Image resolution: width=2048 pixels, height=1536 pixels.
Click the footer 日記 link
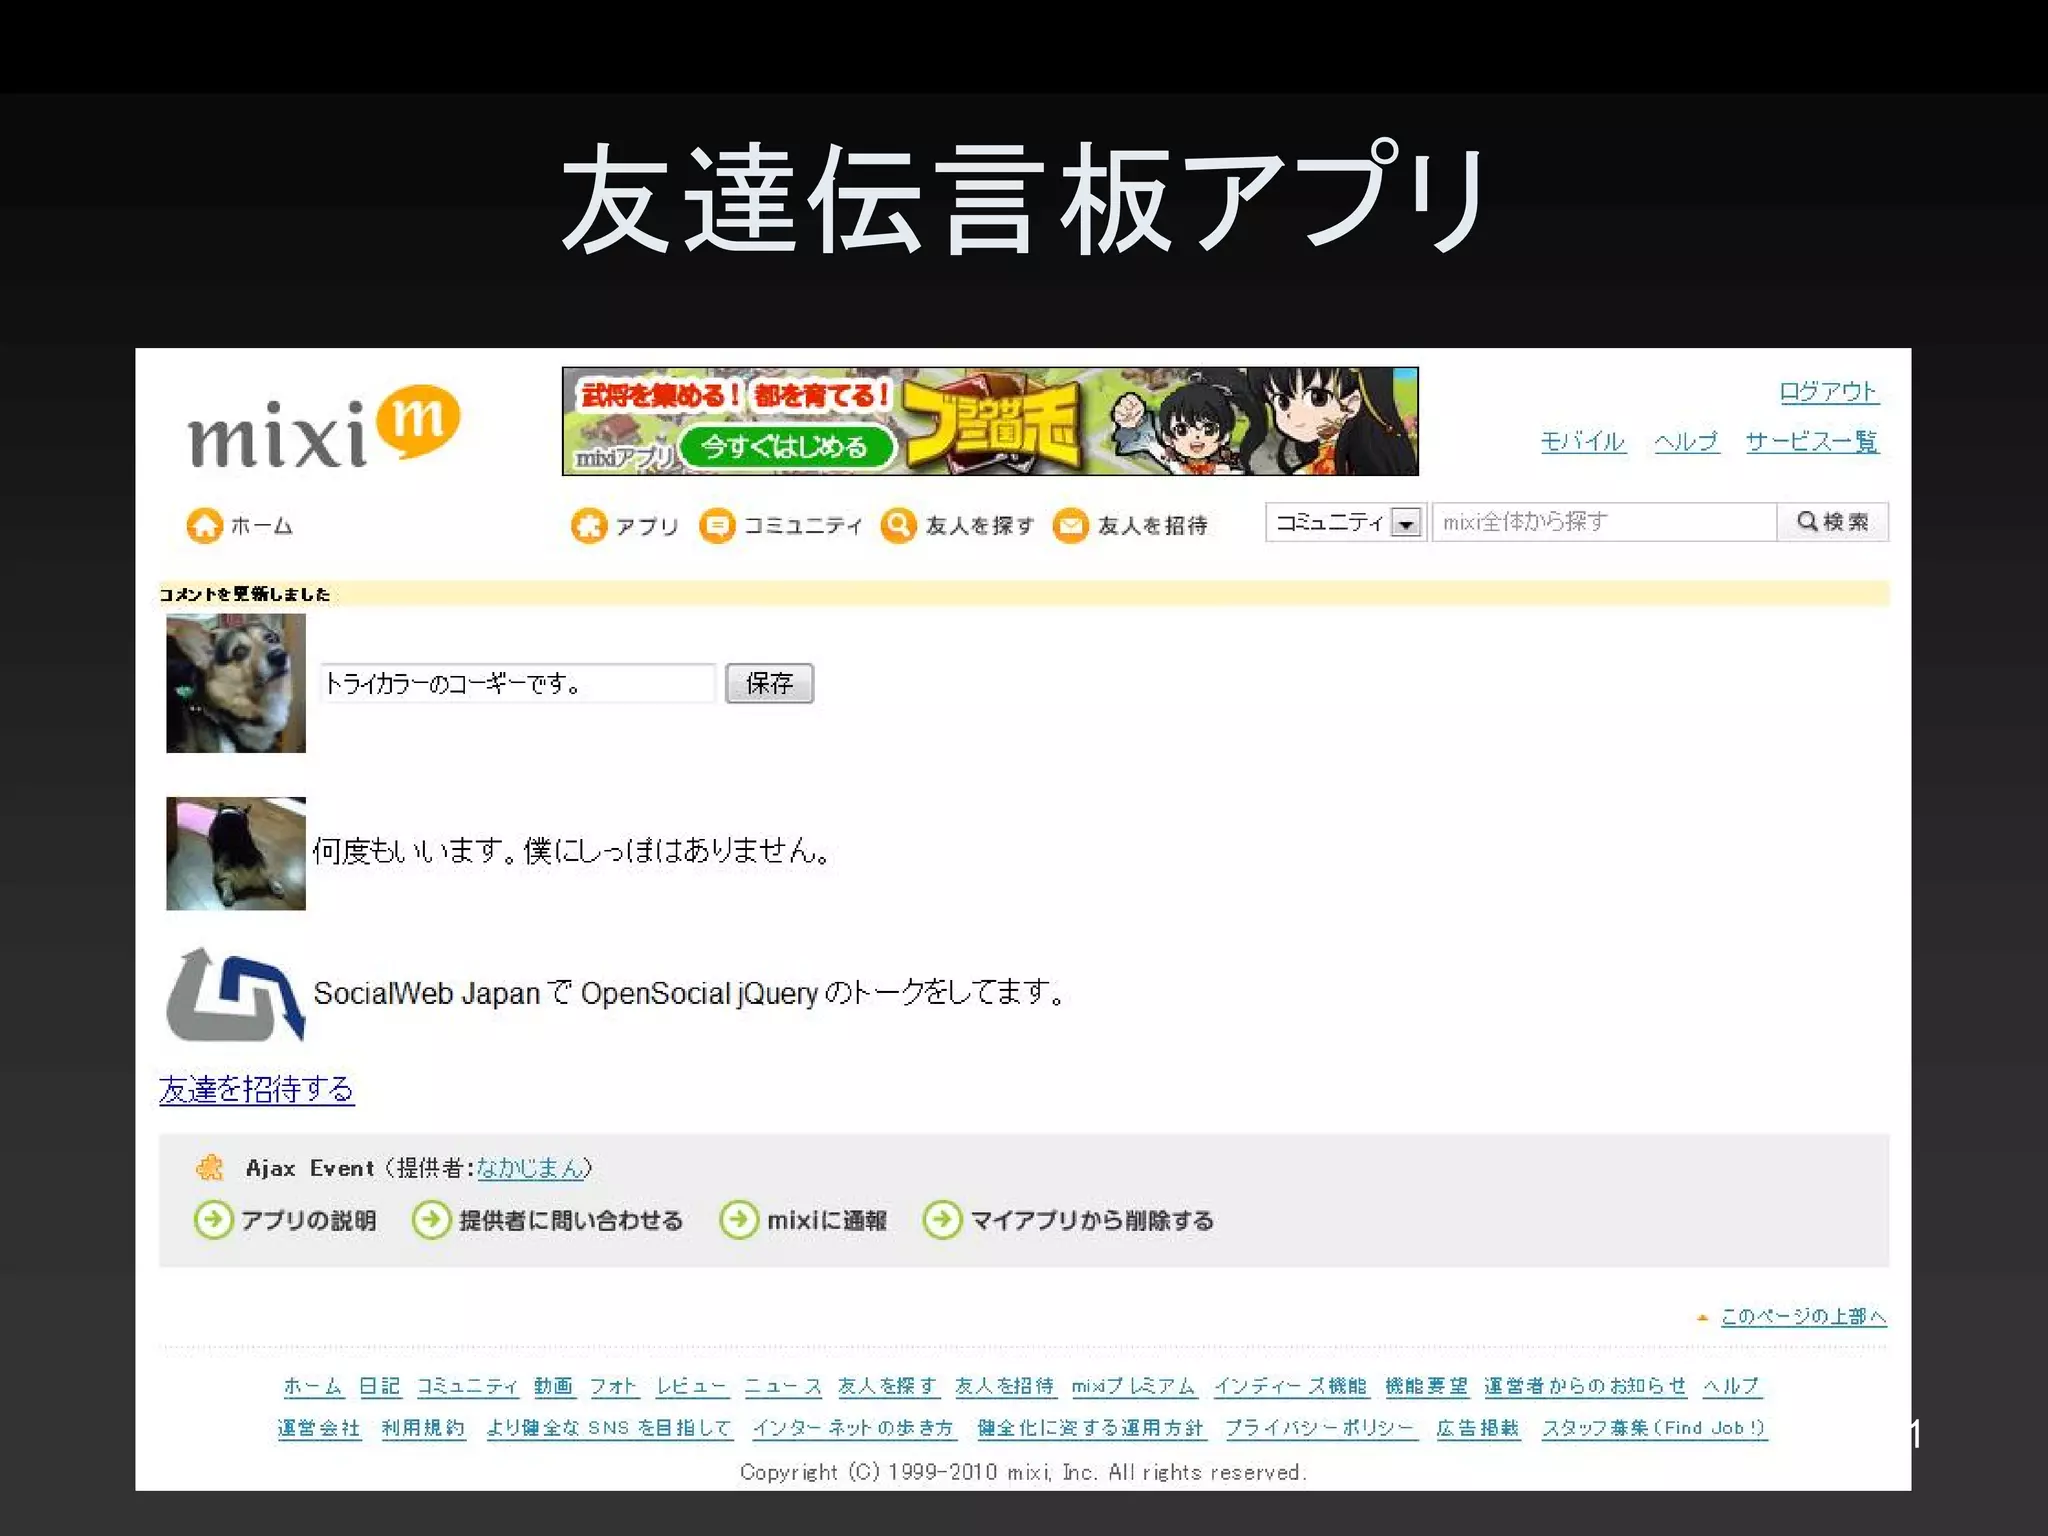click(x=380, y=1386)
